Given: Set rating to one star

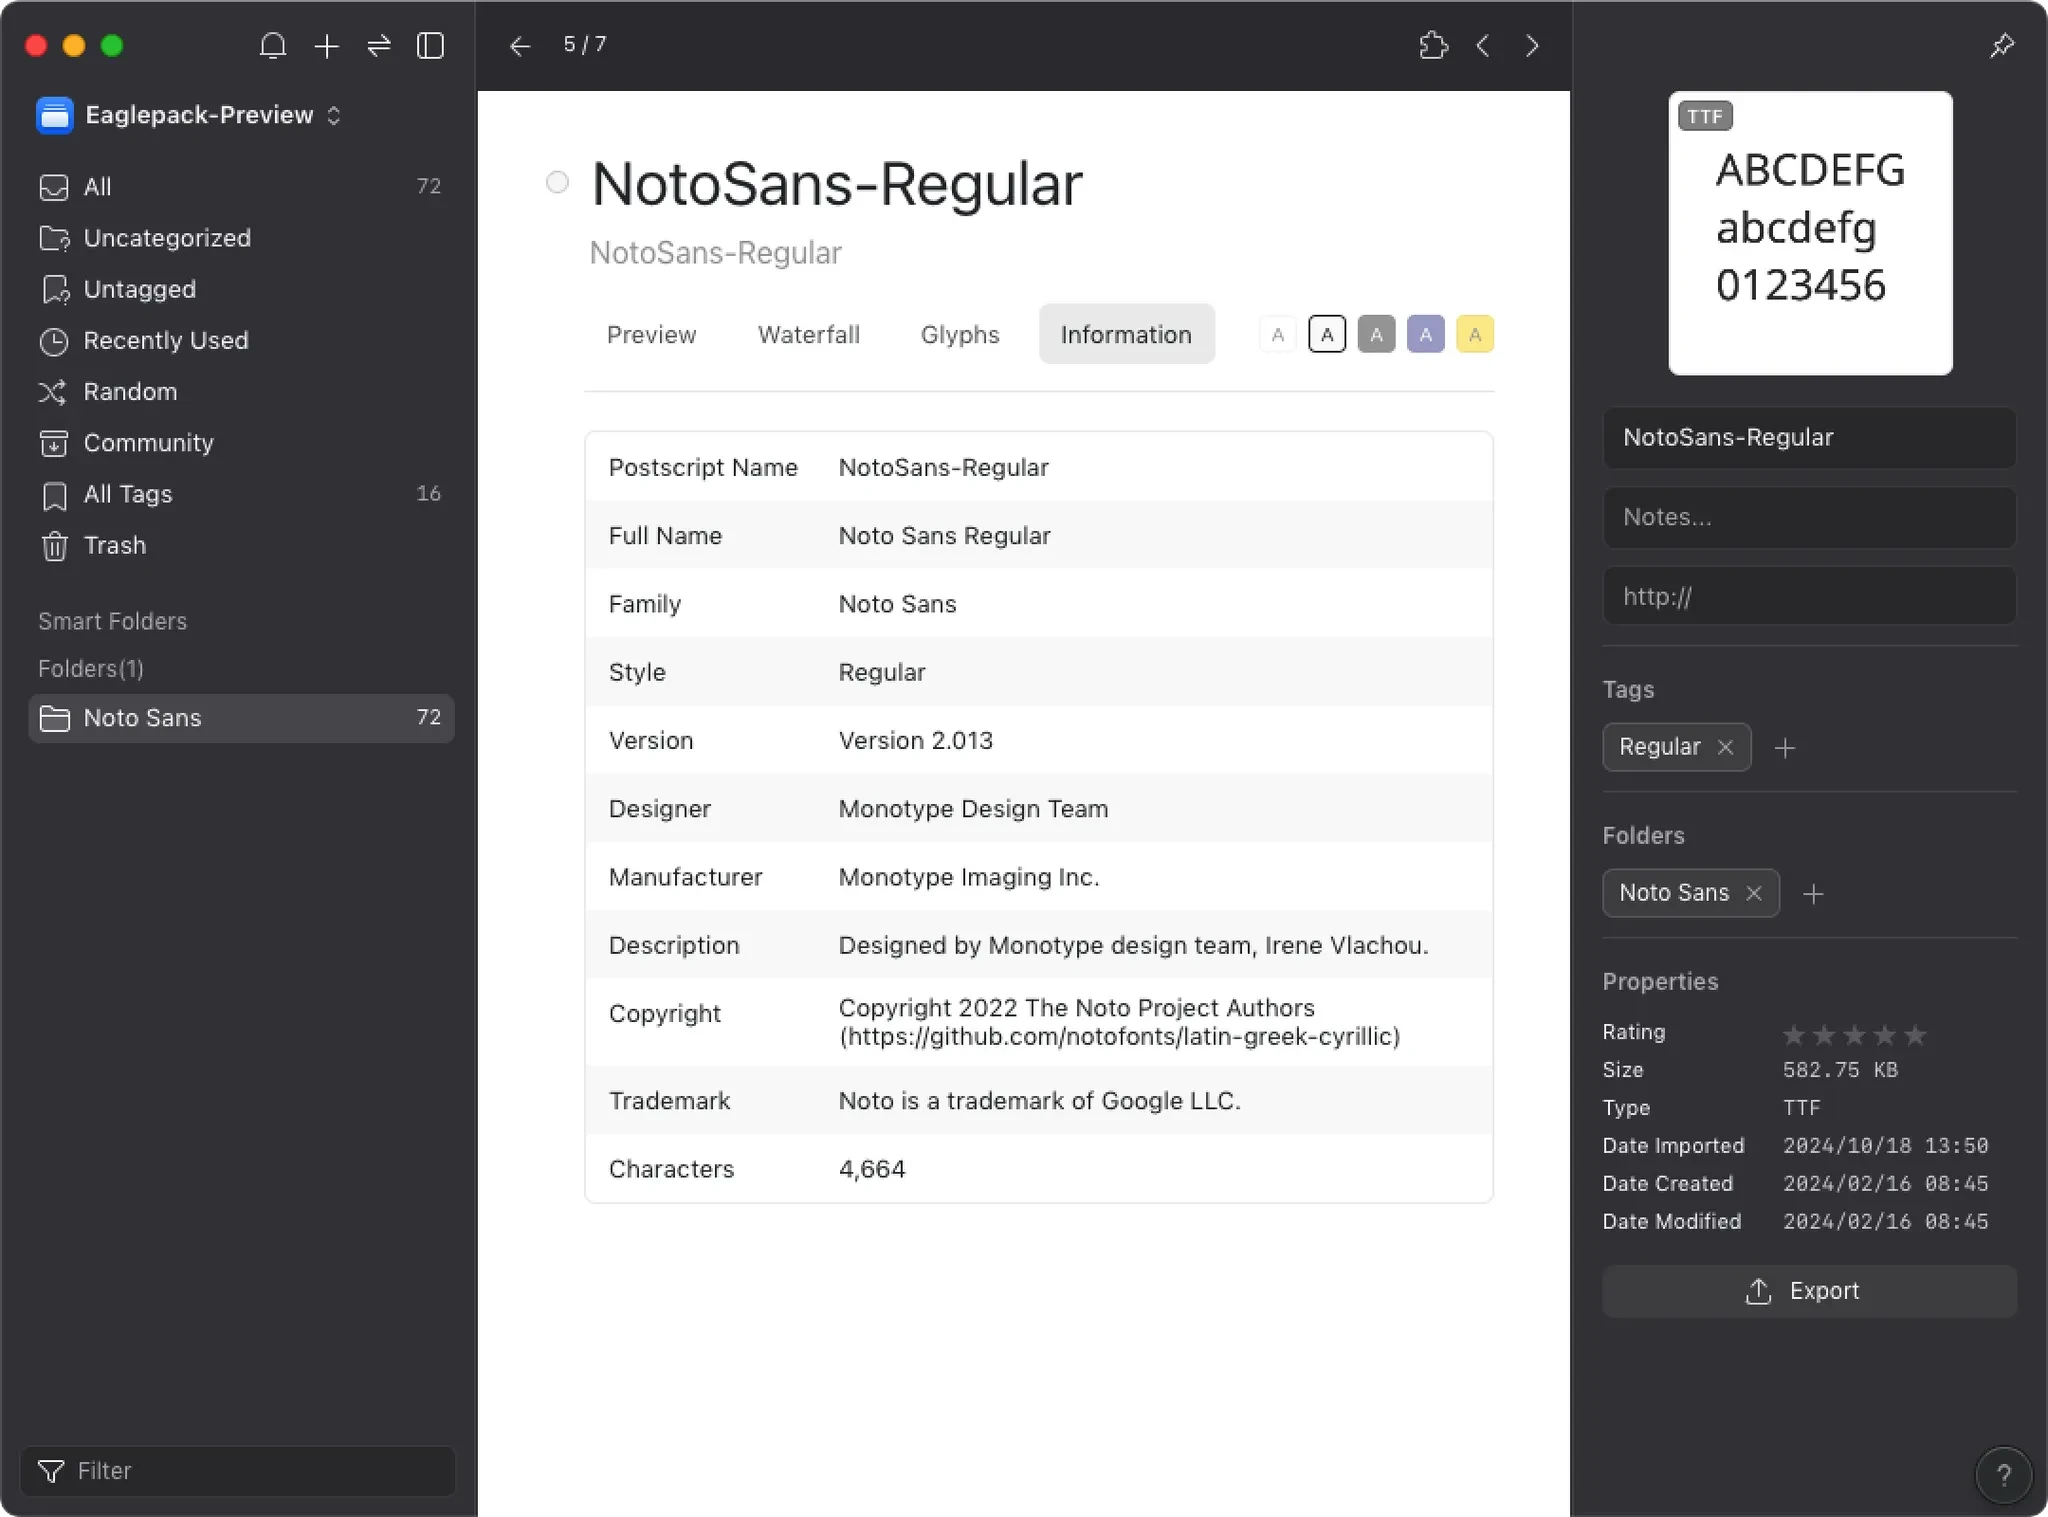Looking at the screenshot, I should [1794, 1035].
